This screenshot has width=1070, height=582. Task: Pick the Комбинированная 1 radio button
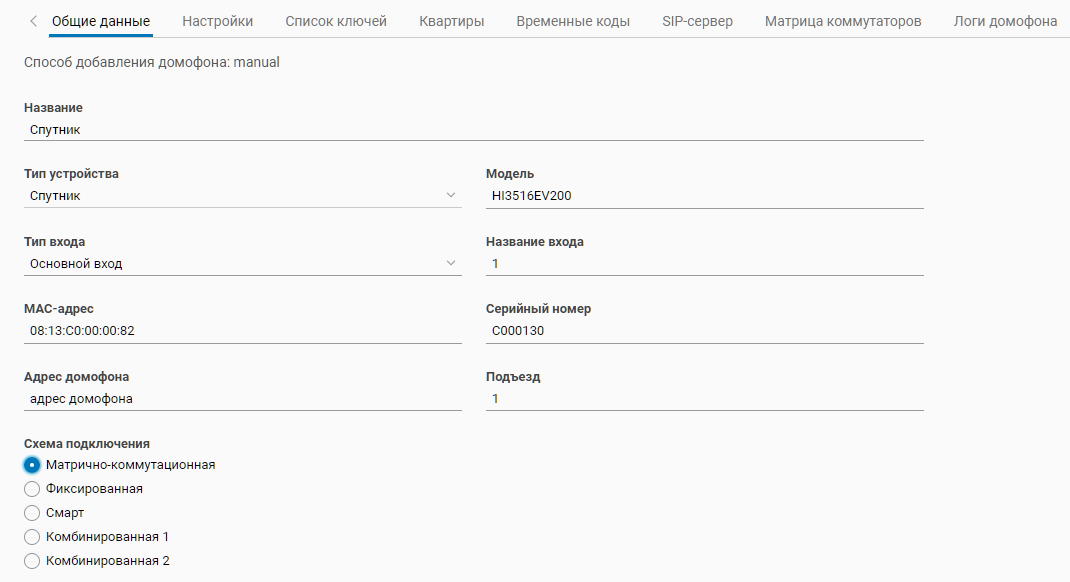[x=32, y=537]
